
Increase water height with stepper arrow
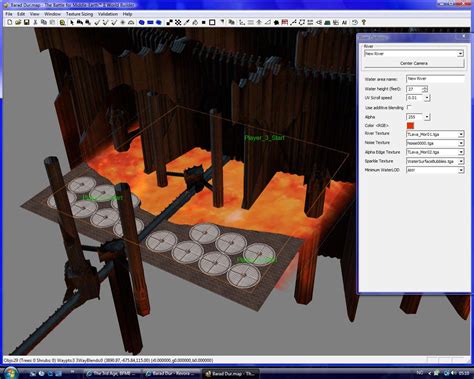[425, 87]
